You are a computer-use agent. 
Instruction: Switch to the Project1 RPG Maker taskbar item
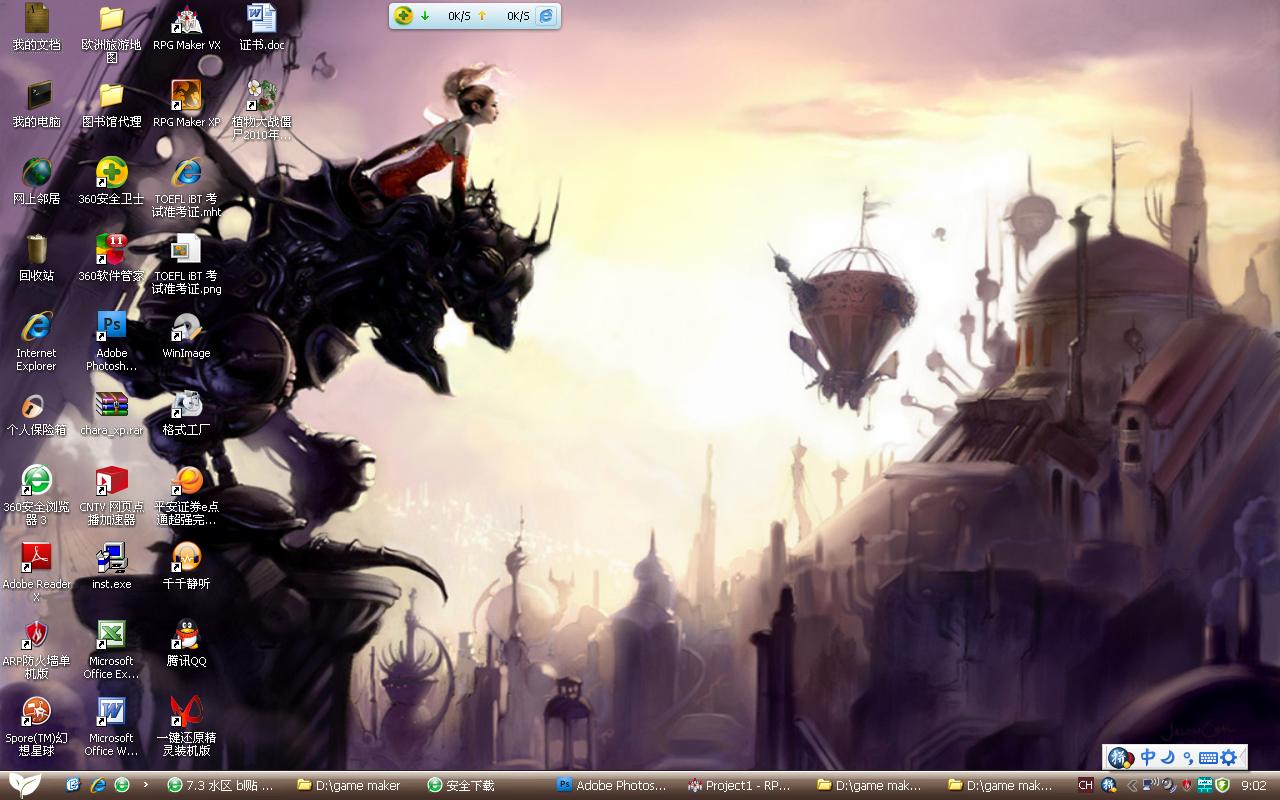(x=741, y=785)
